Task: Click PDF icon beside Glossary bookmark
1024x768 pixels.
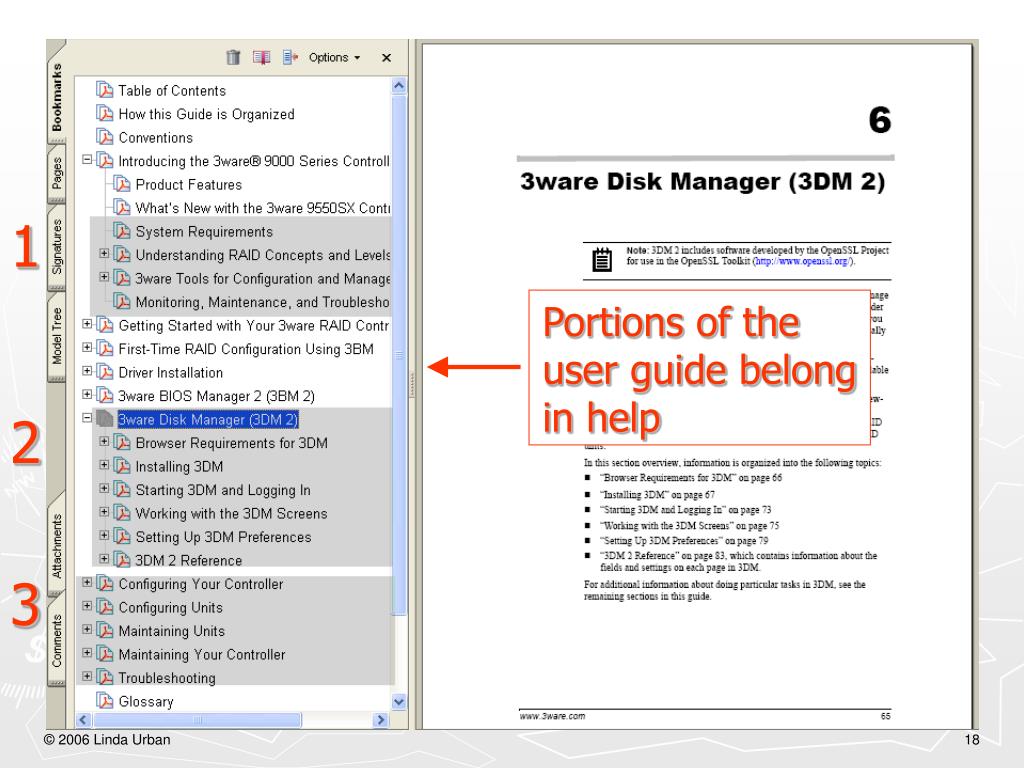Action: [104, 701]
